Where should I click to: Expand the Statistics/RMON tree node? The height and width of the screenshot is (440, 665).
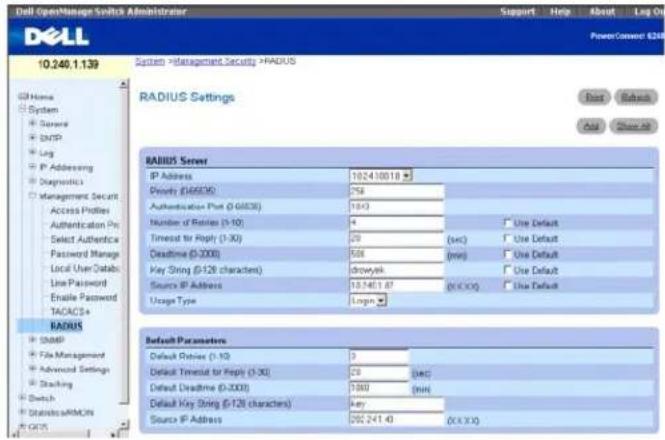click(22, 412)
